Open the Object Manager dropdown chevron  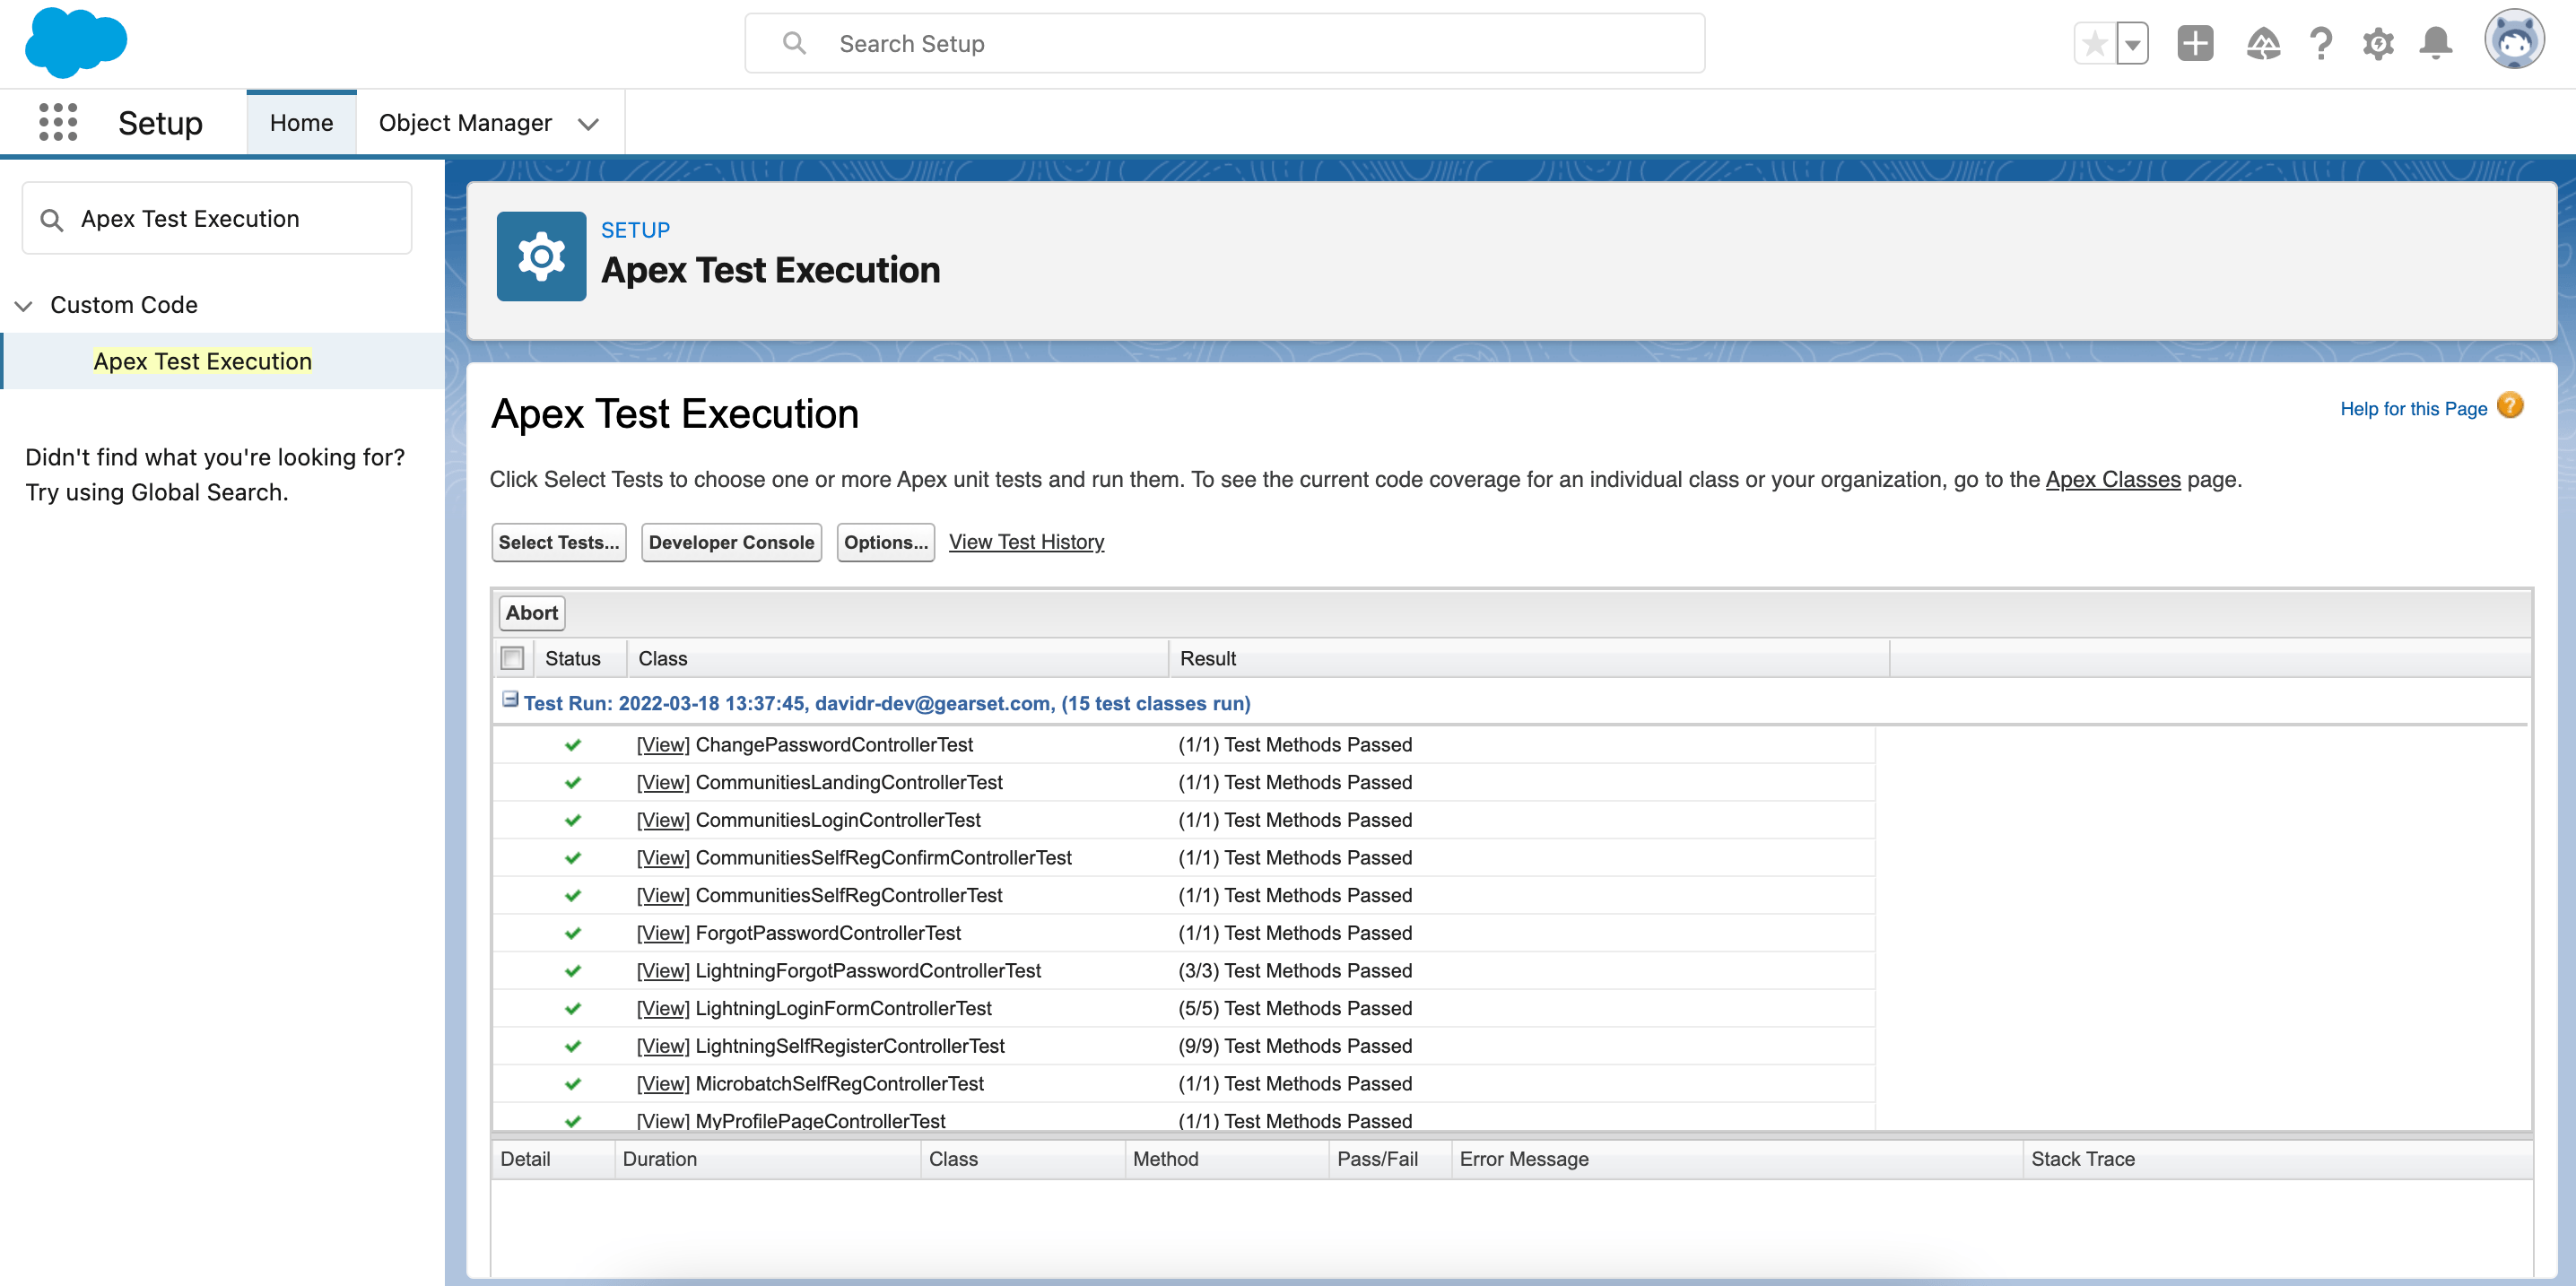(588, 124)
